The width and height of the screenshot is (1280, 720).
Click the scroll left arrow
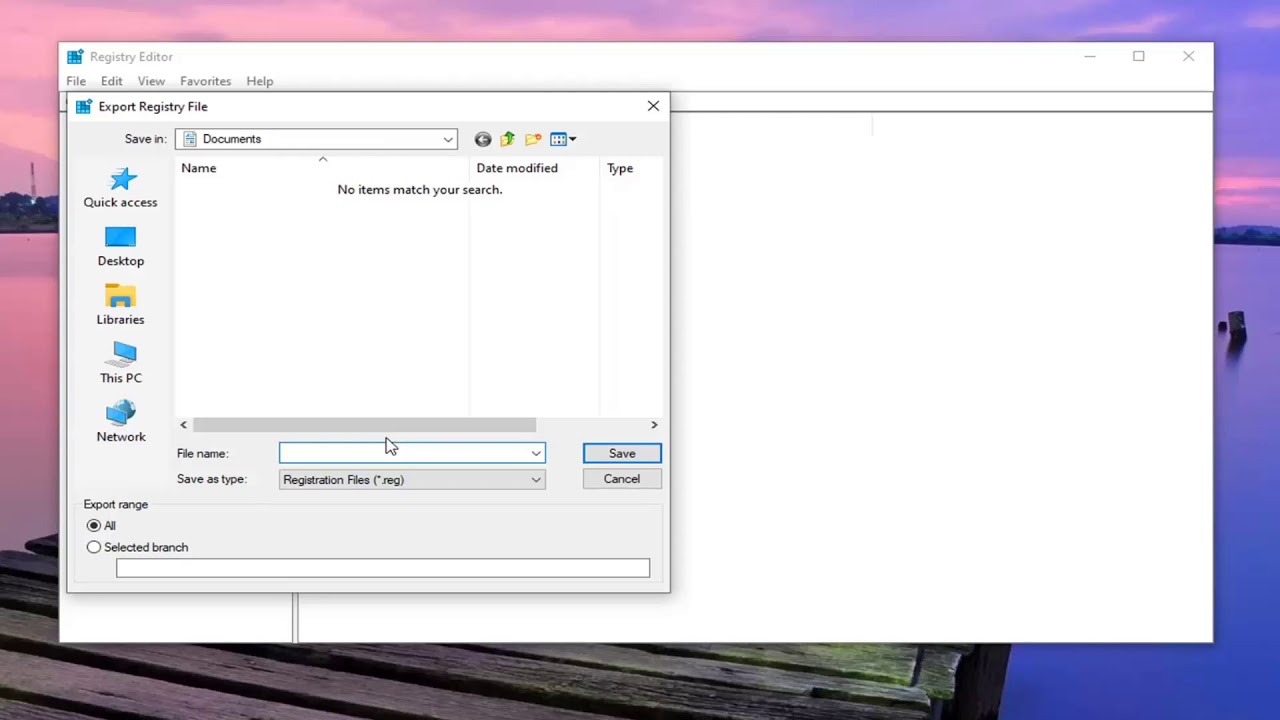click(183, 425)
